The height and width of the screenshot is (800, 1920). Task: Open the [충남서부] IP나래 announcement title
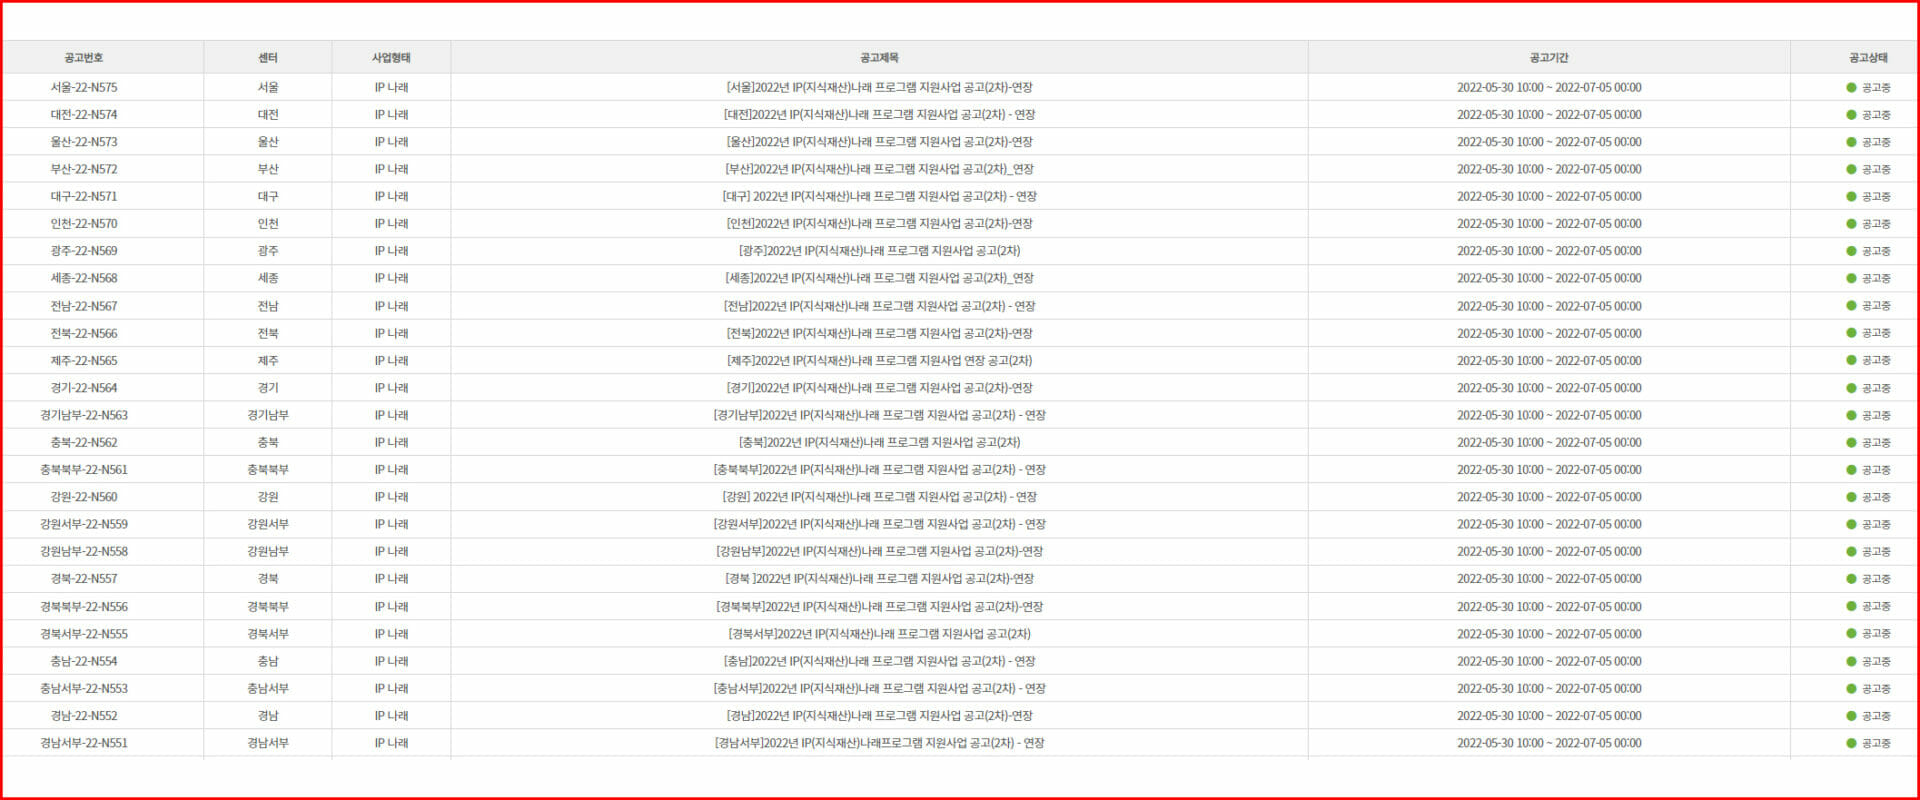[879, 689]
